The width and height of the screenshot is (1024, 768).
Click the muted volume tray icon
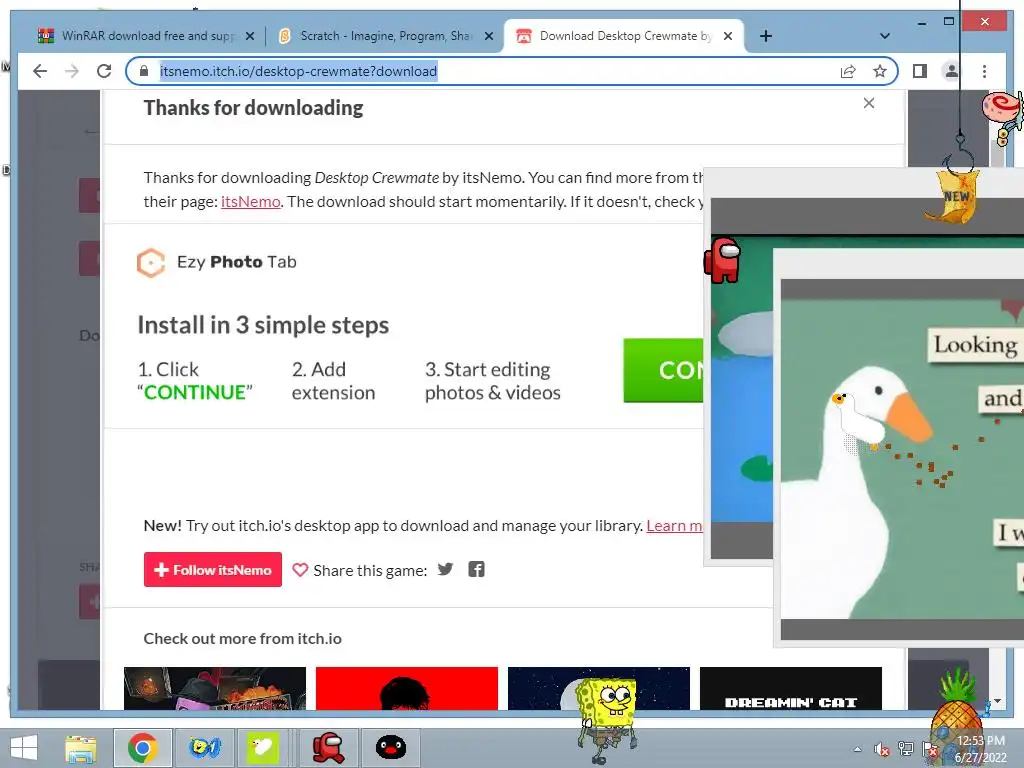pyautogui.click(x=882, y=749)
